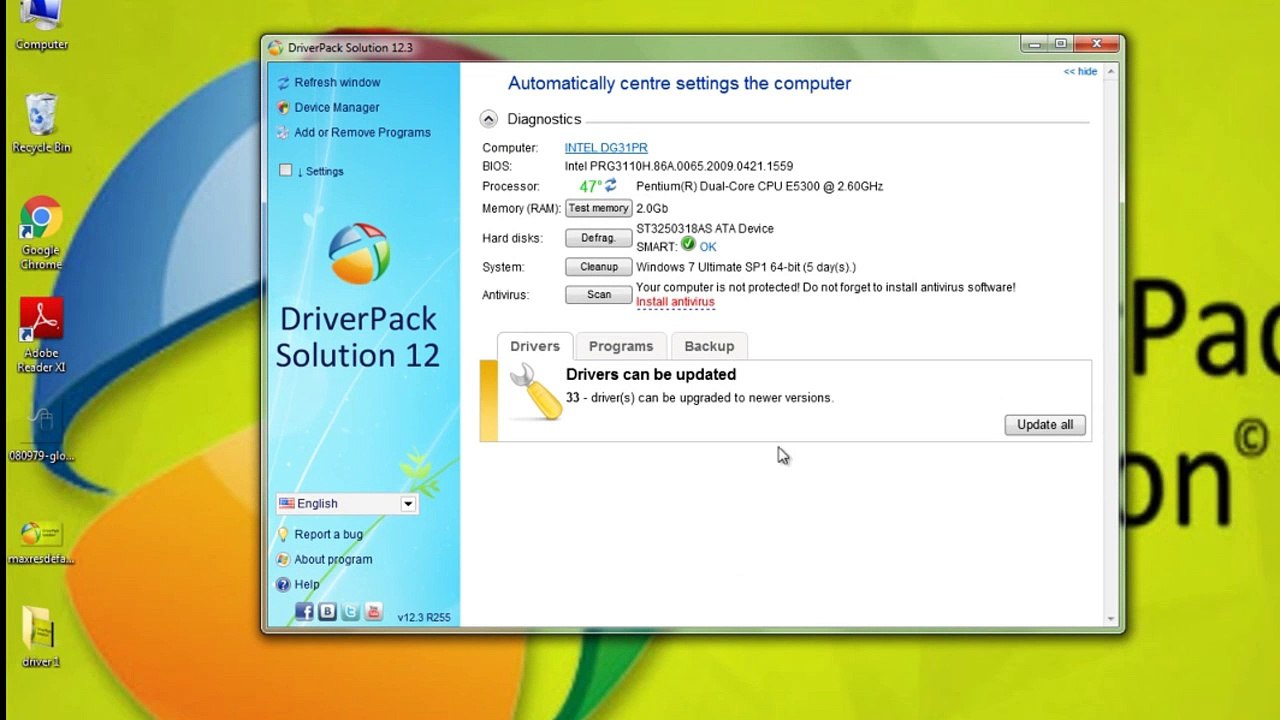This screenshot has height=720, width=1280.
Task: Open Add or Remove Programs
Action: click(362, 132)
